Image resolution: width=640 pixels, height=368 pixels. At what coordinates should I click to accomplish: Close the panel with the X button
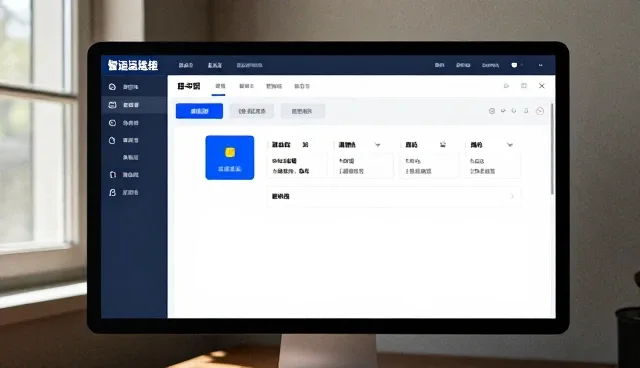tap(542, 86)
